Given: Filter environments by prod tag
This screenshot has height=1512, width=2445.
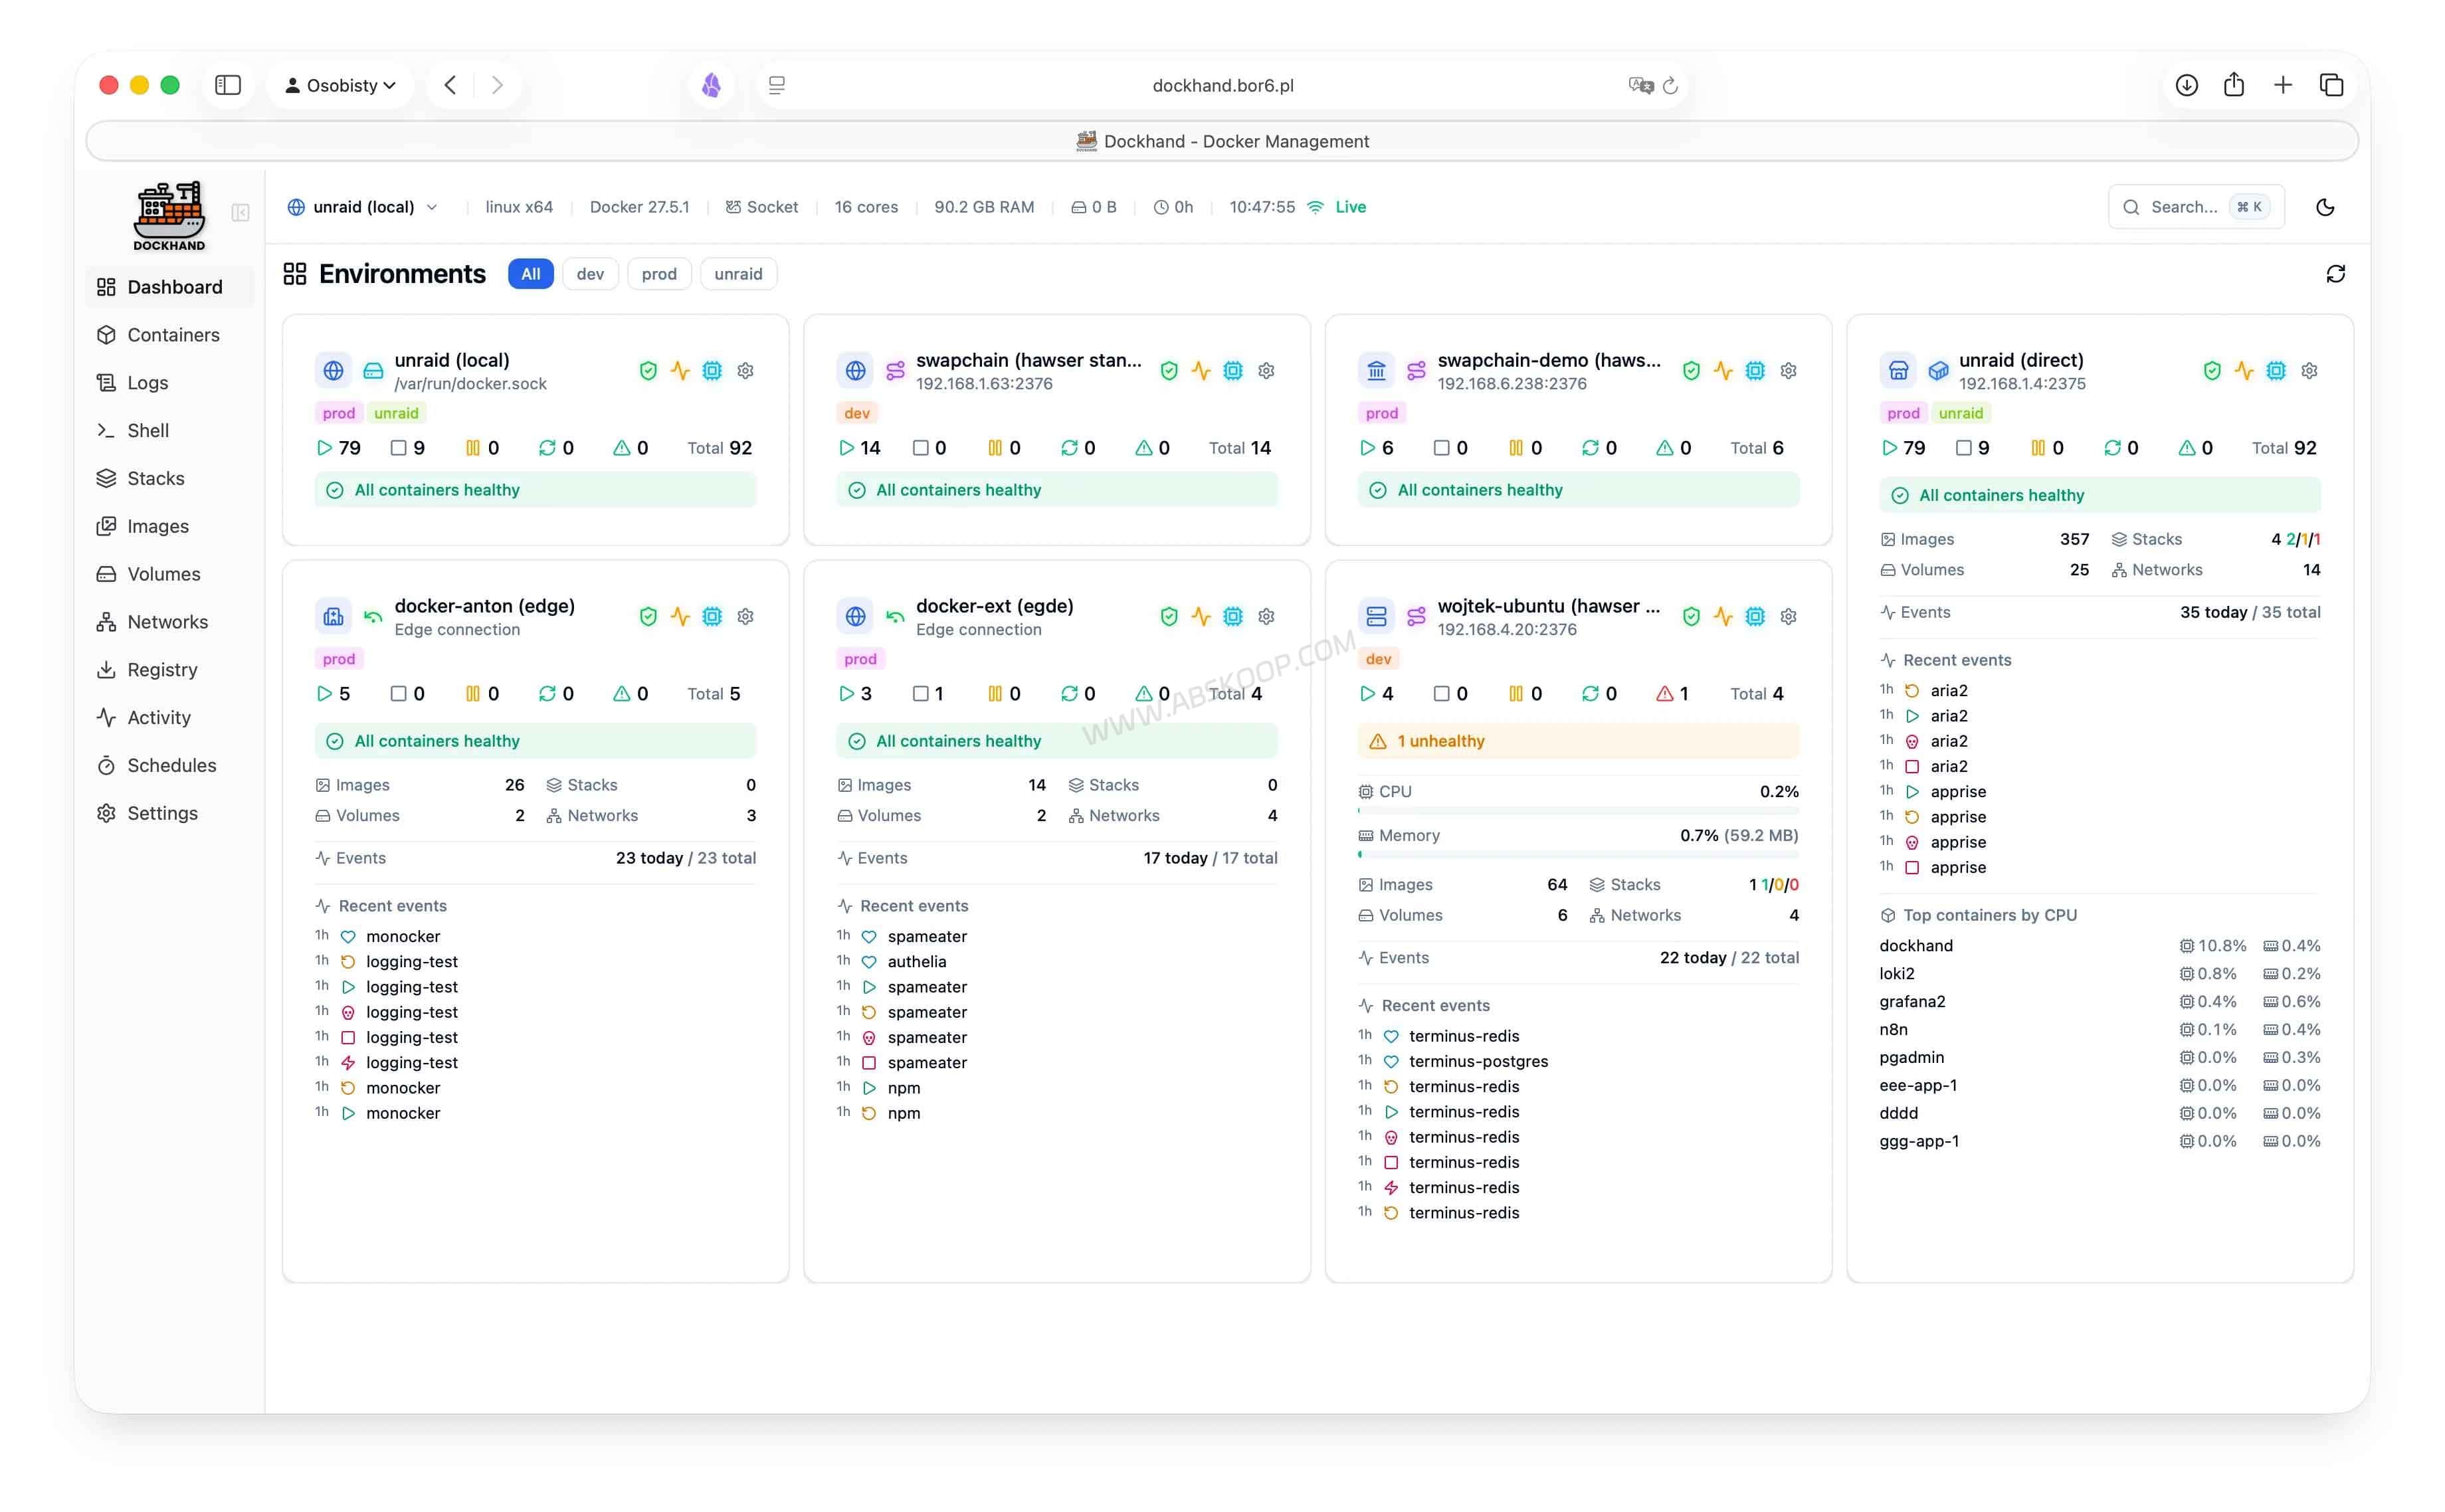Looking at the screenshot, I should (659, 274).
